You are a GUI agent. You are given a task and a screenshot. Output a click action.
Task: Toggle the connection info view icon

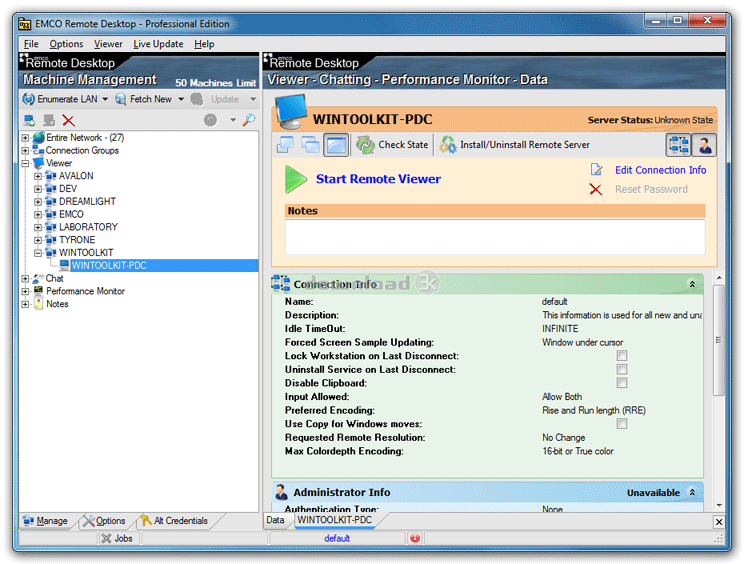(x=679, y=145)
